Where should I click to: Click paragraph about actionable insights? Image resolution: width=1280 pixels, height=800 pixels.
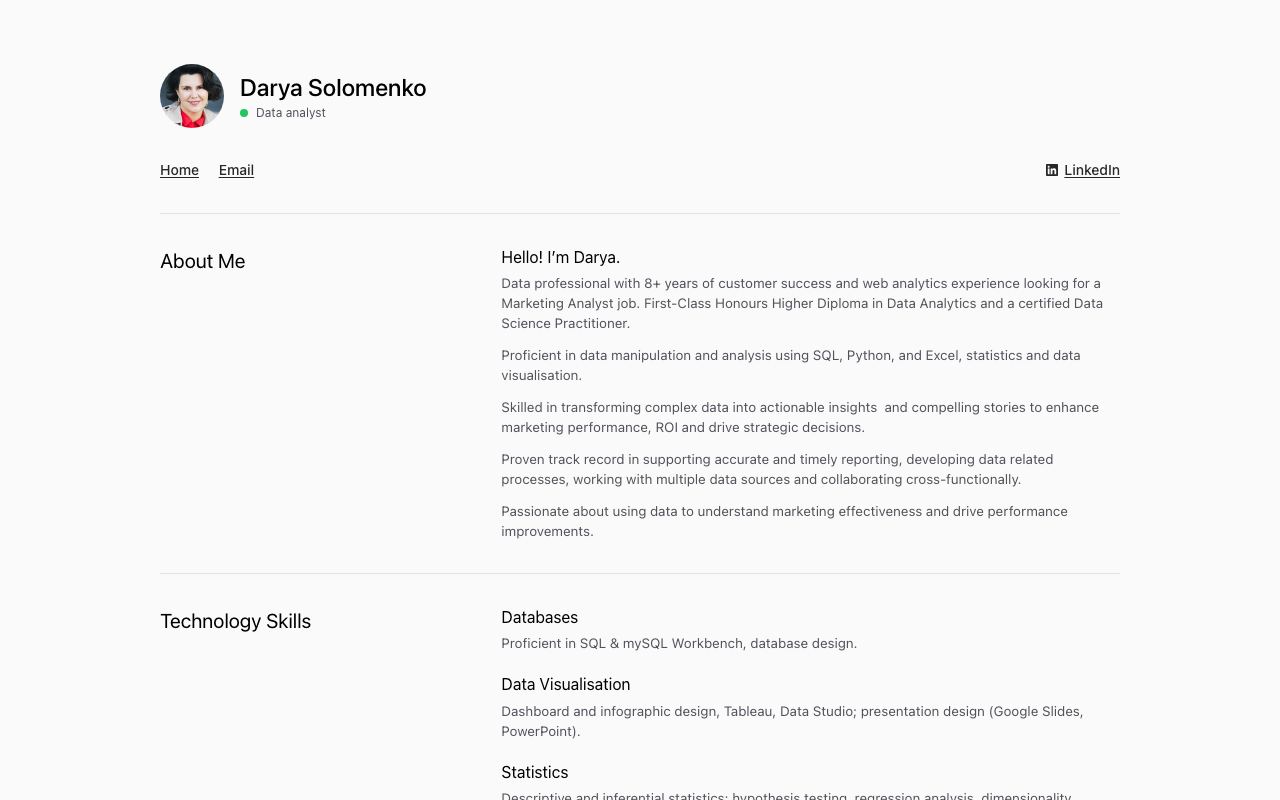click(800, 417)
